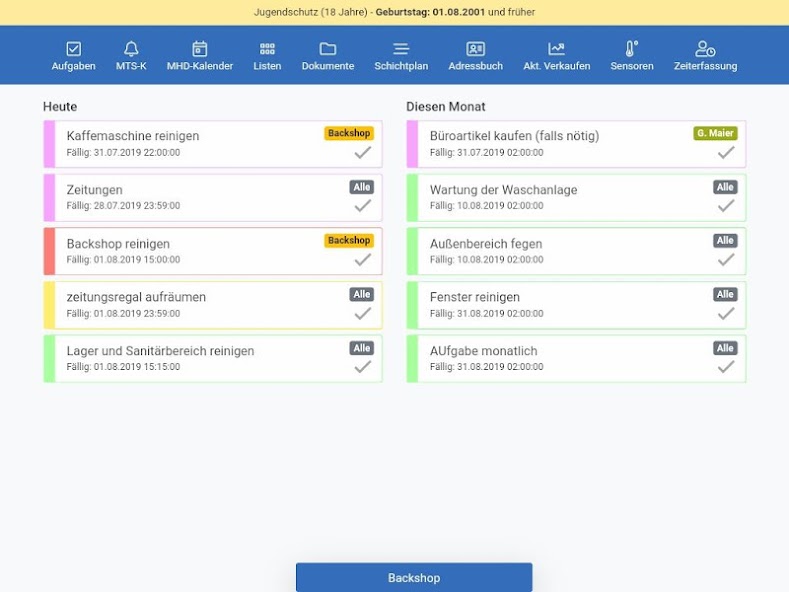Open the Backshop reinigen task card
This screenshot has width=789, height=592.
point(213,251)
